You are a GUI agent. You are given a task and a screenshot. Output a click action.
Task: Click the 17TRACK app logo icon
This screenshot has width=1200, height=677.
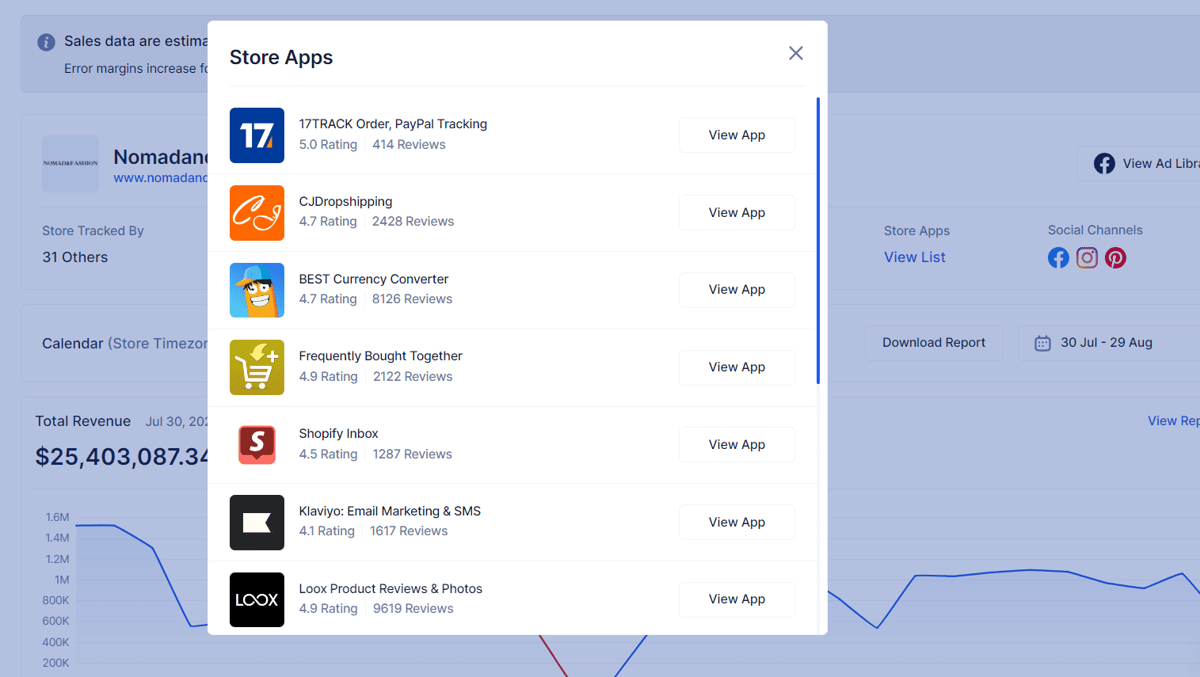[x=257, y=135]
